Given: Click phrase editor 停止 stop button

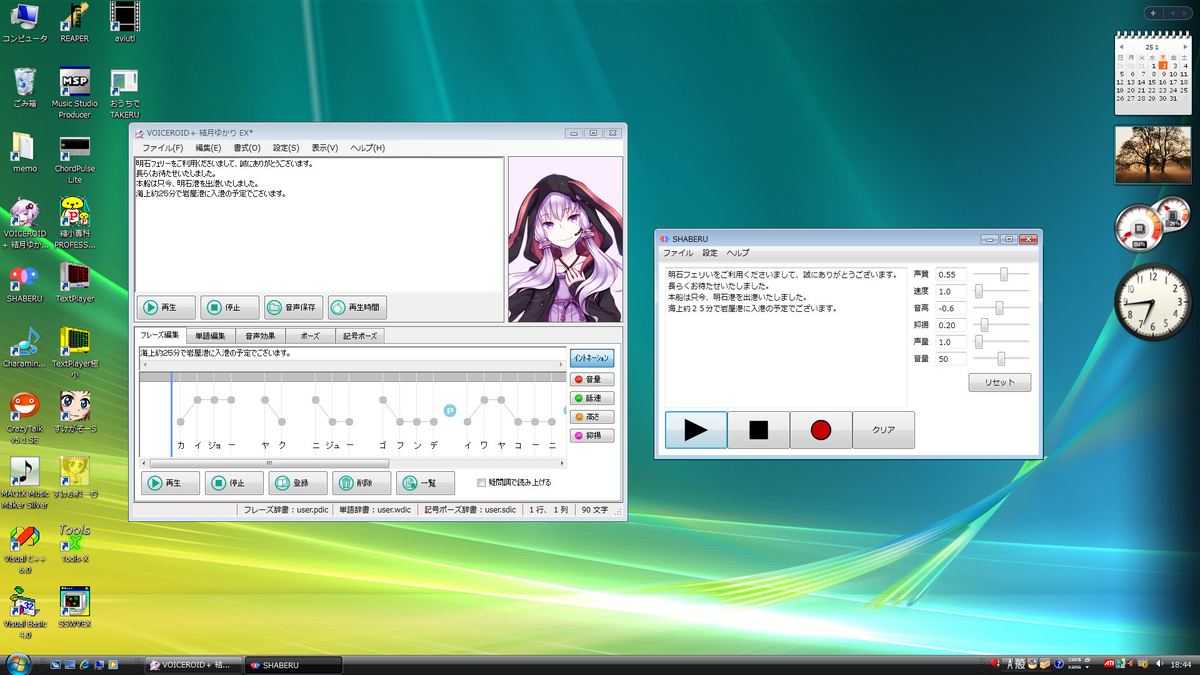Looking at the screenshot, I should [x=234, y=483].
